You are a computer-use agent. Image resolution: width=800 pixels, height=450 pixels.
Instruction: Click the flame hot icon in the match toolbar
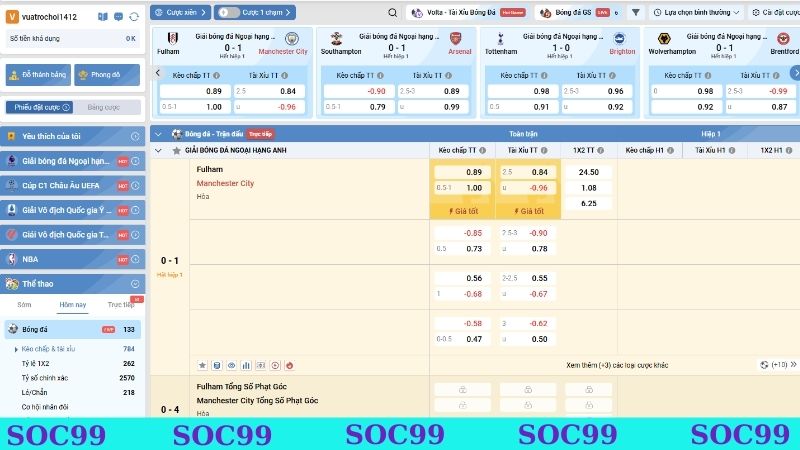click(x=290, y=365)
